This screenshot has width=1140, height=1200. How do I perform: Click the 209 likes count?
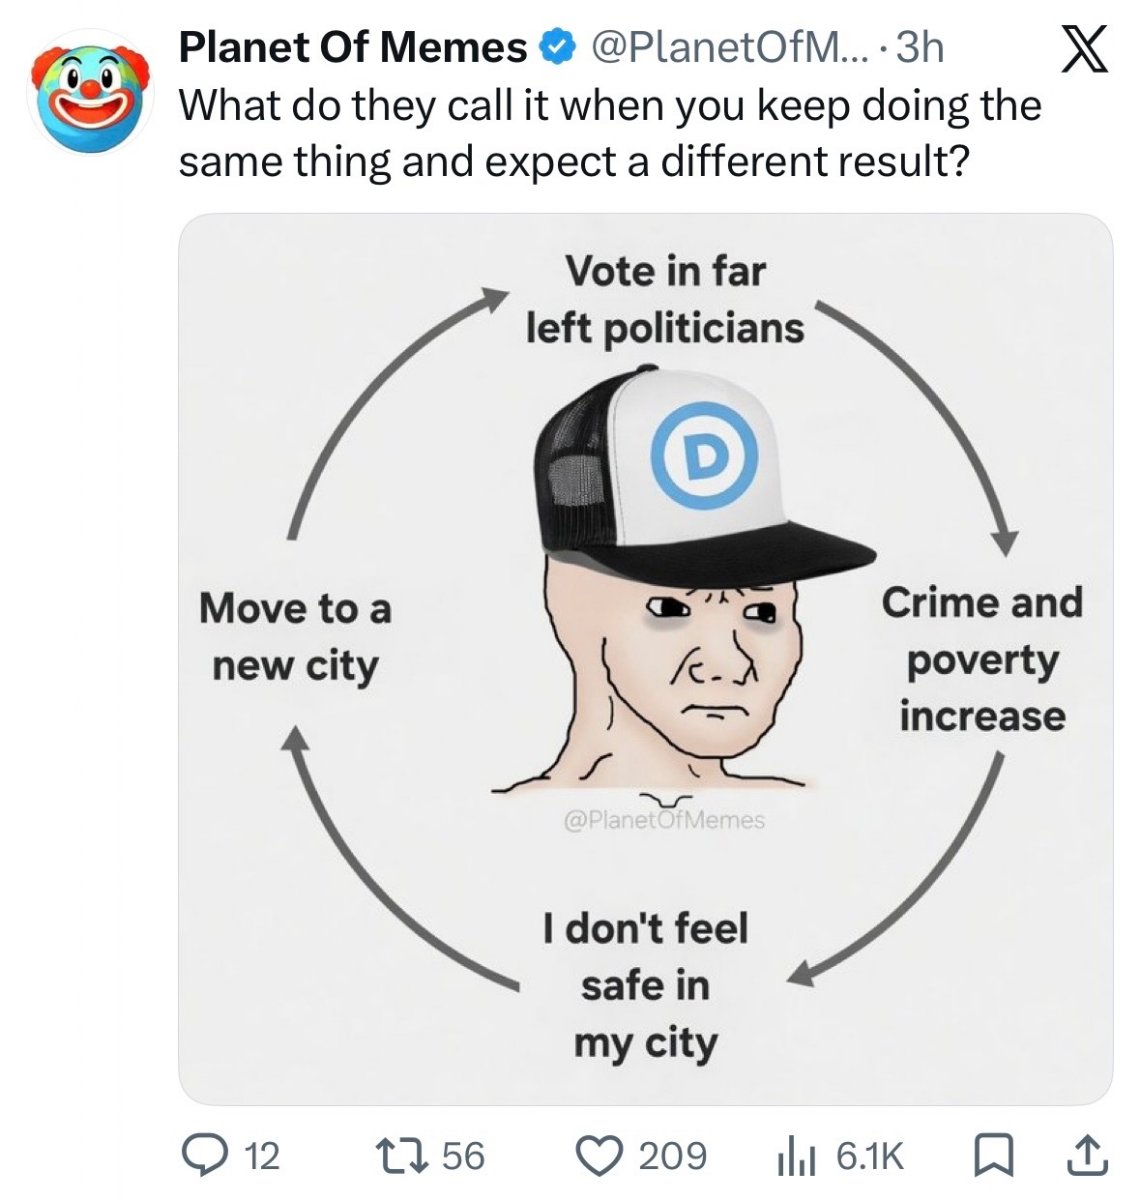[673, 1157]
